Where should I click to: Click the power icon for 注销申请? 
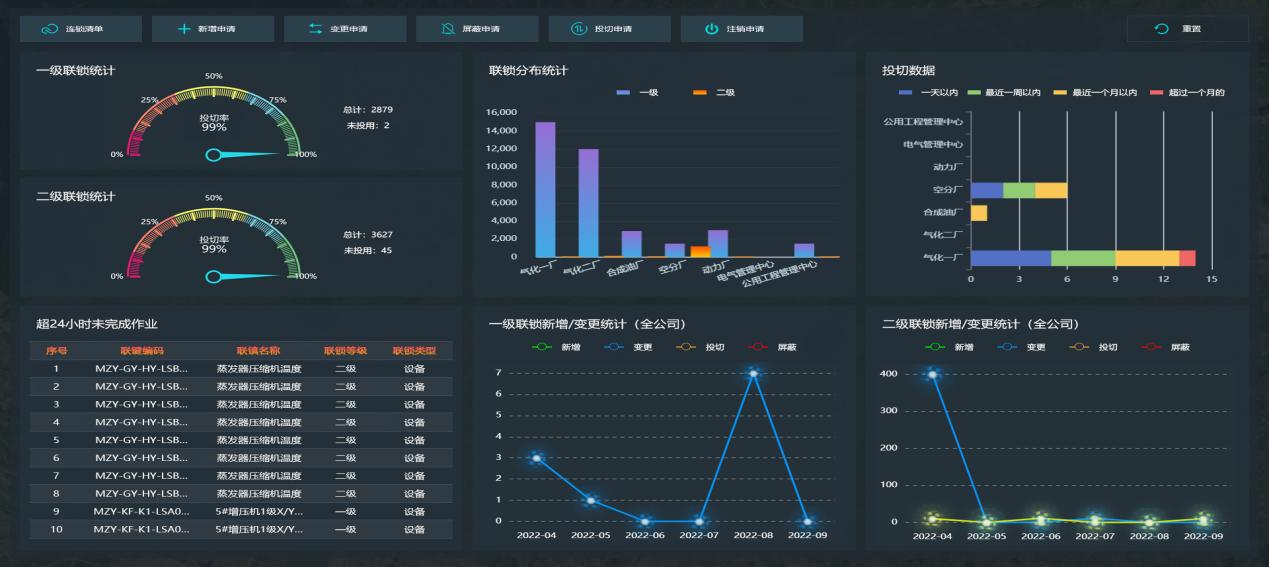(x=712, y=29)
